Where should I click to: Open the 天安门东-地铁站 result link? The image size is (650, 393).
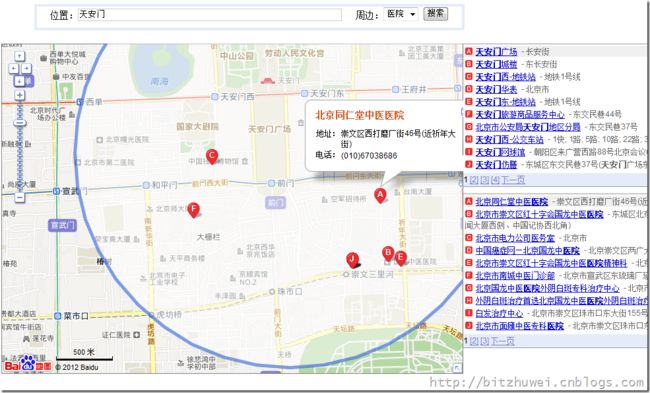tap(505, 102)
